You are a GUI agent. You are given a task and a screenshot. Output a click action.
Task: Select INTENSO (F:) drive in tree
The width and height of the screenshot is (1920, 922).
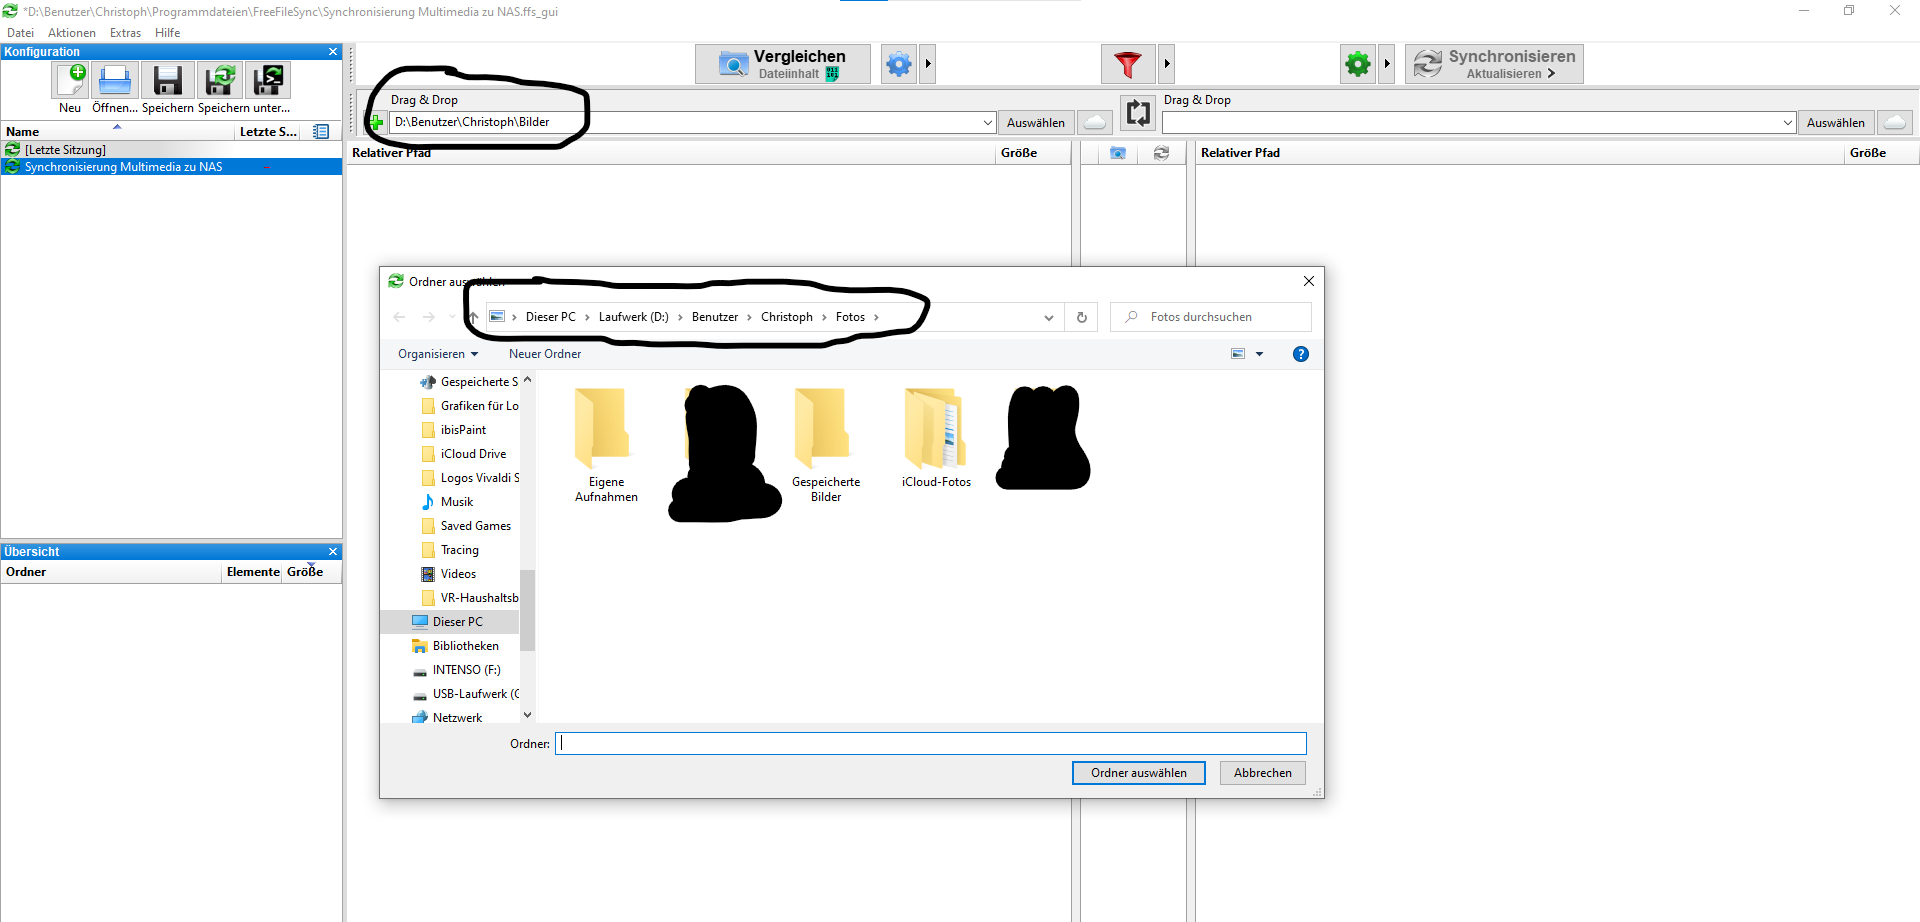(466, 670)
